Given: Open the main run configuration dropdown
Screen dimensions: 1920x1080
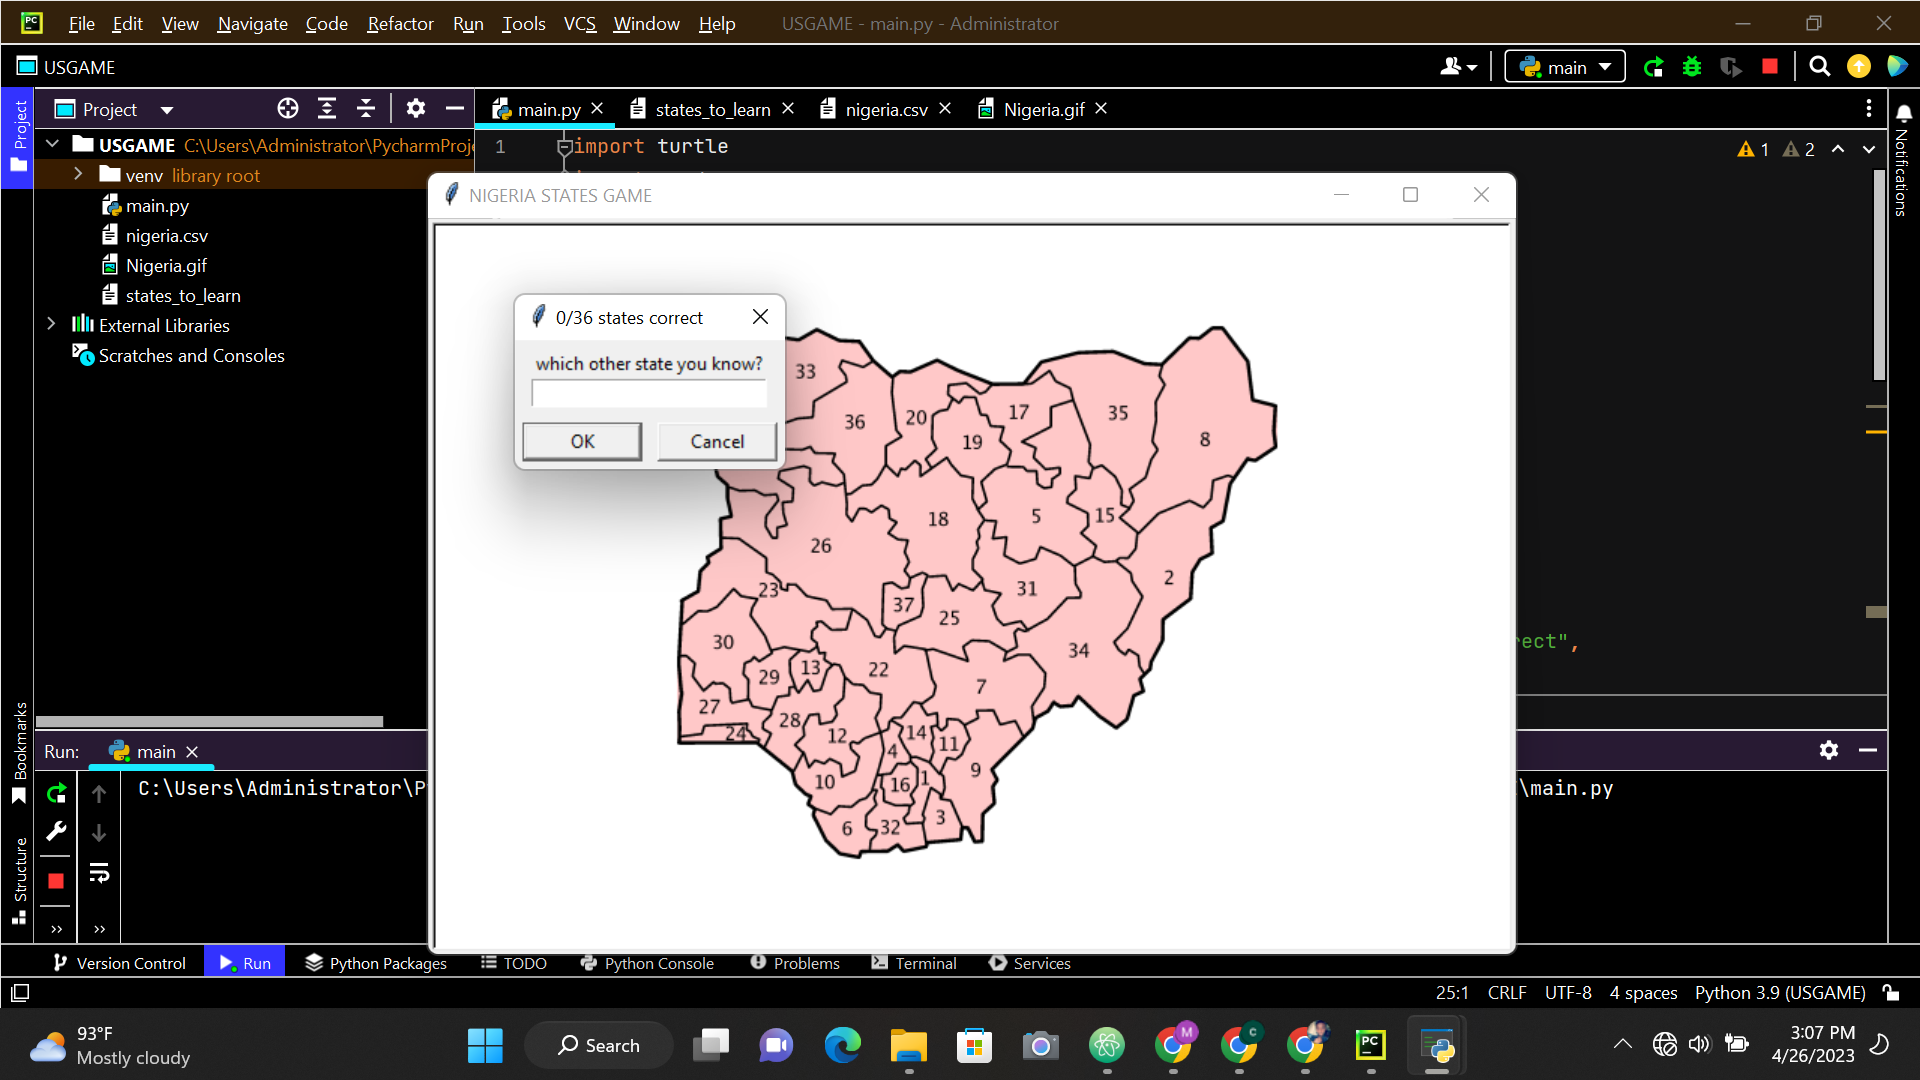Looking at the screenshot, I should click(x=1565, y=67).
